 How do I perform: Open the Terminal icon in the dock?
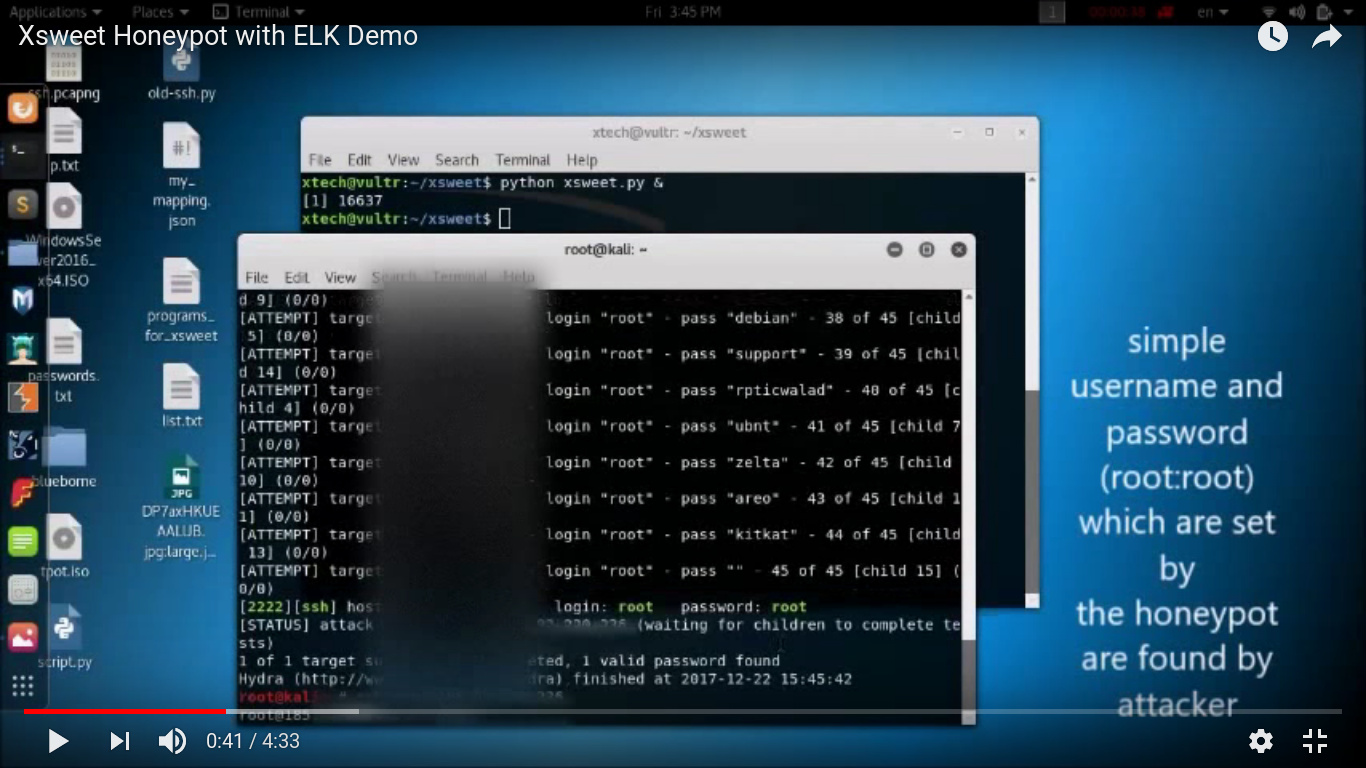click(x=22, y=154)
